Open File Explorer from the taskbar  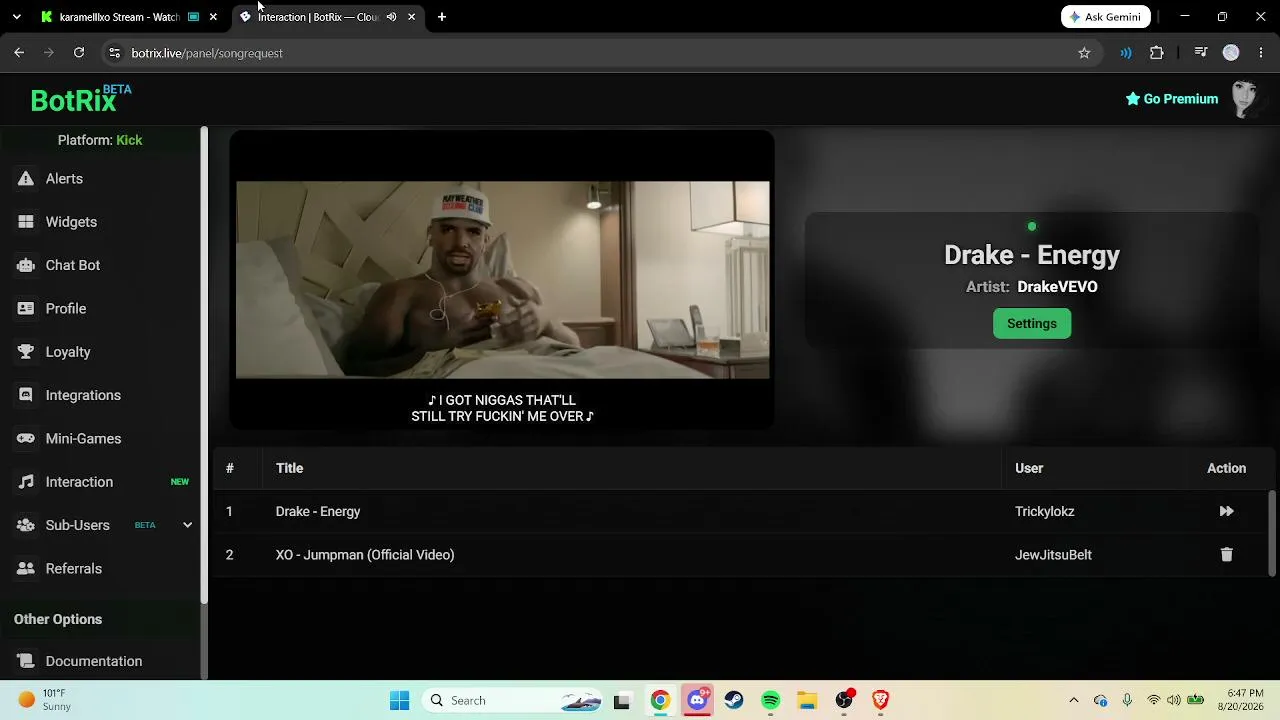[x=807, y=700]
